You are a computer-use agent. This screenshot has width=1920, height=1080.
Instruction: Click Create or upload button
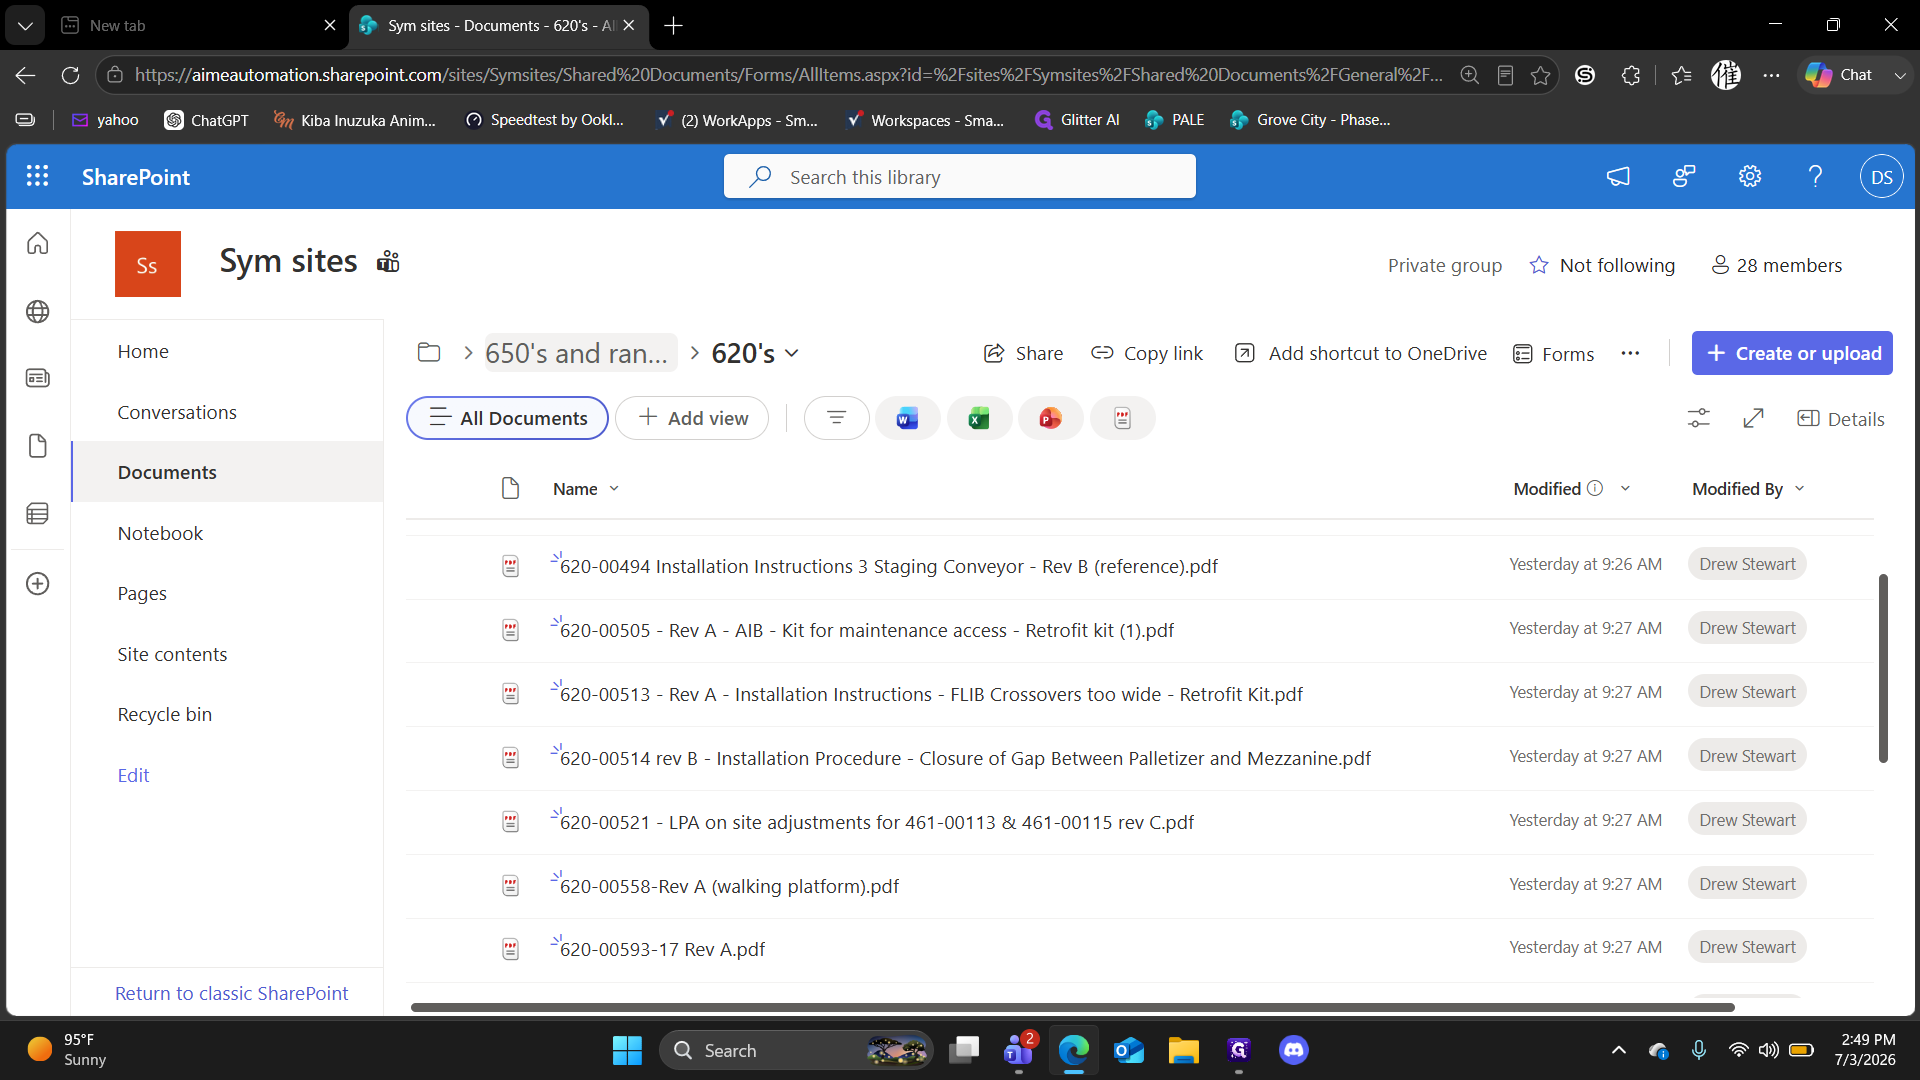[1792, 353]
